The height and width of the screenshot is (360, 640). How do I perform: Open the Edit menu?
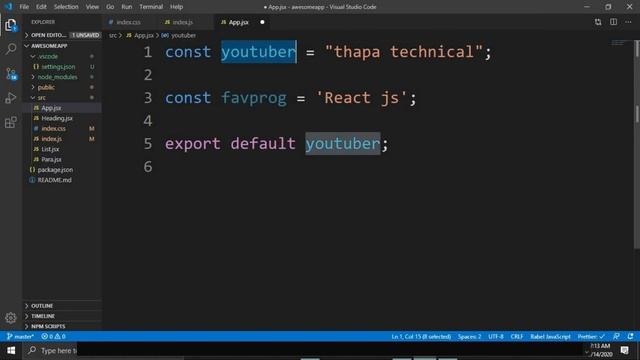(41, 7)
